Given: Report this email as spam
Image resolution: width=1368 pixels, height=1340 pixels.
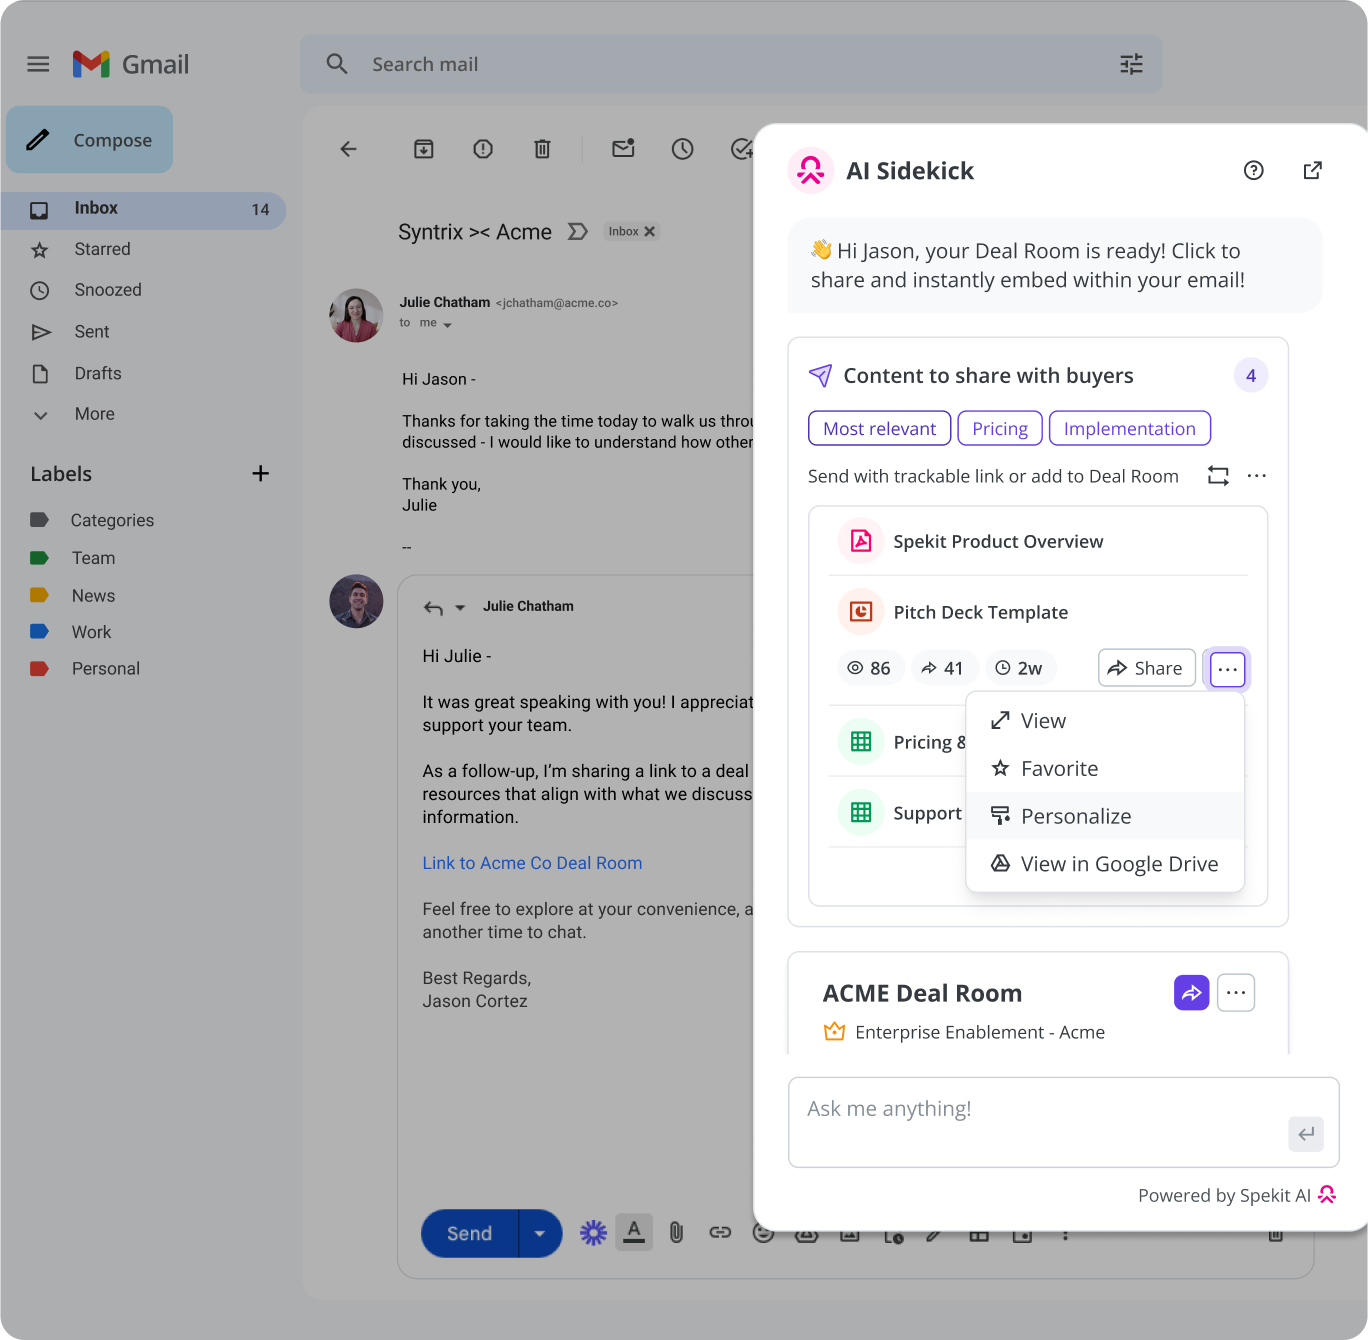Looking at the screenshot, I should (x=483, y=149).
